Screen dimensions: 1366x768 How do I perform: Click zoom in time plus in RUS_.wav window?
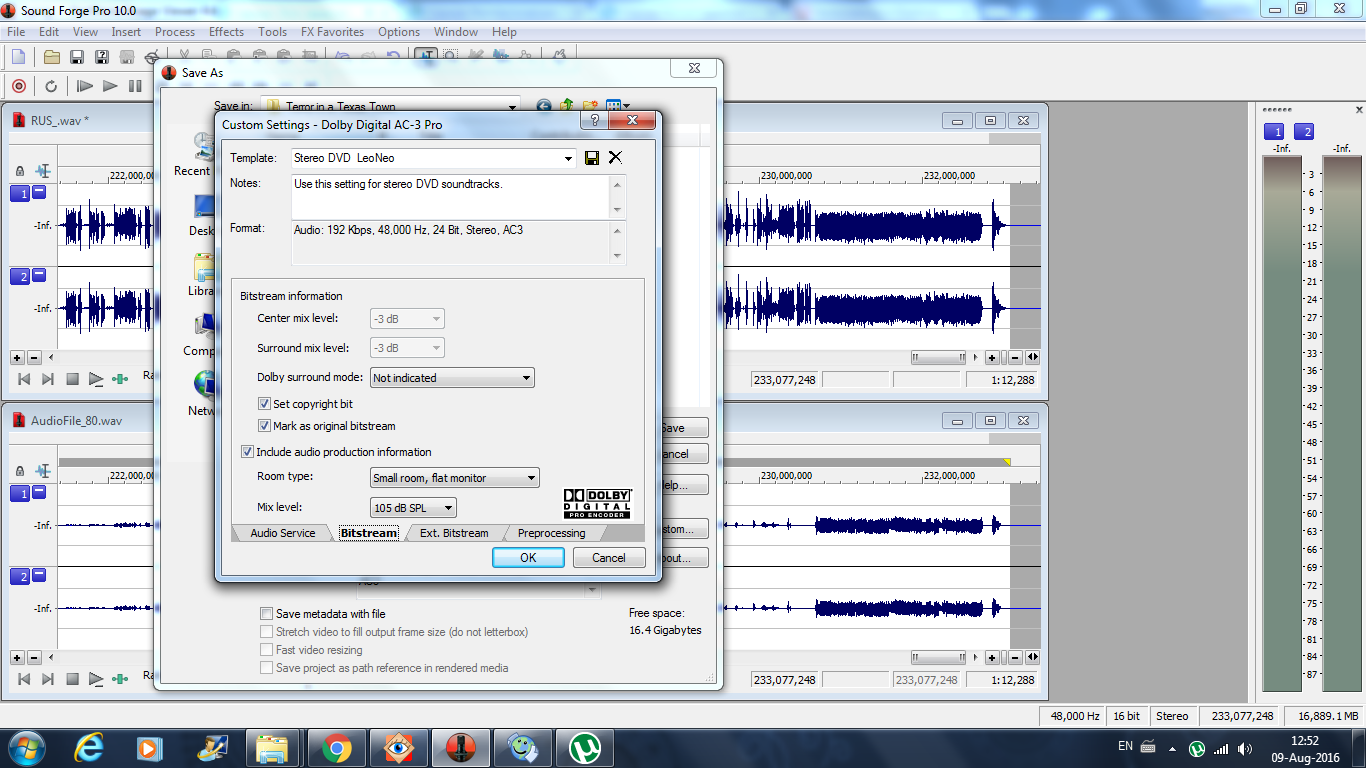[992, 357]
